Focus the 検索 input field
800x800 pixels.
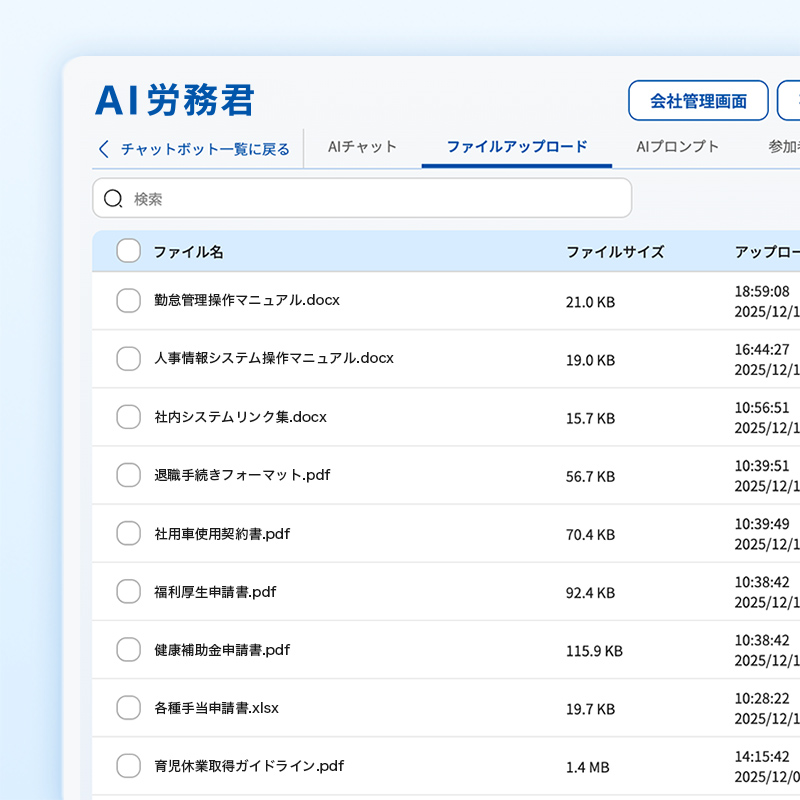coord(370,199)
